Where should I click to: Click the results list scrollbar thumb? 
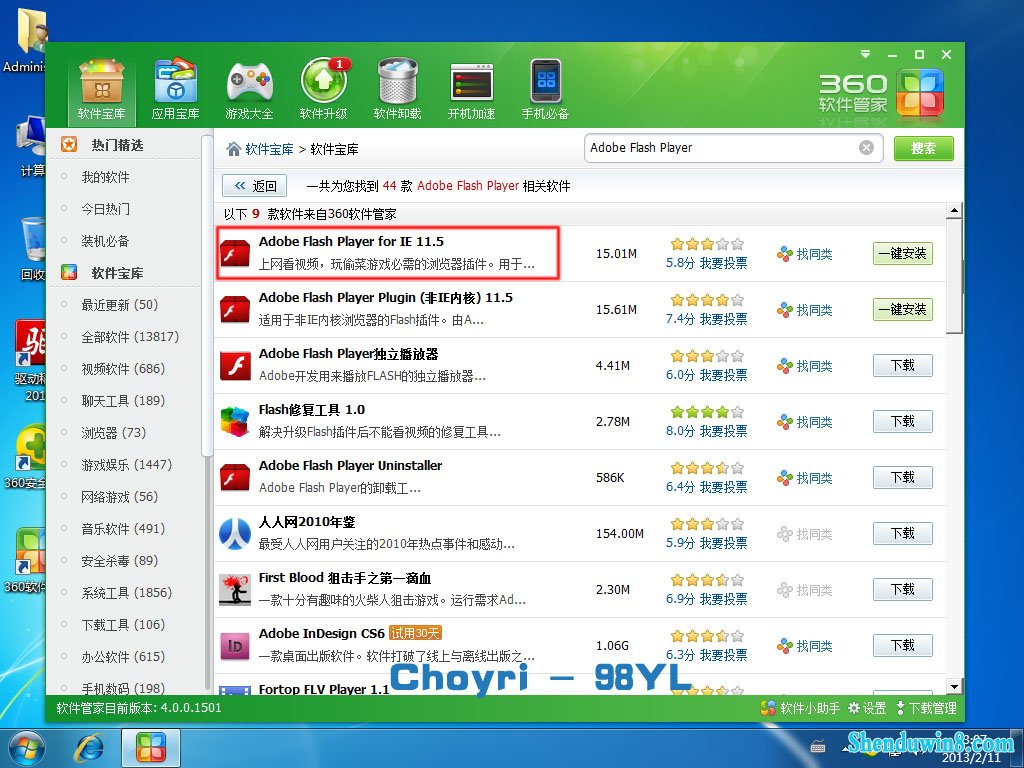954,277
